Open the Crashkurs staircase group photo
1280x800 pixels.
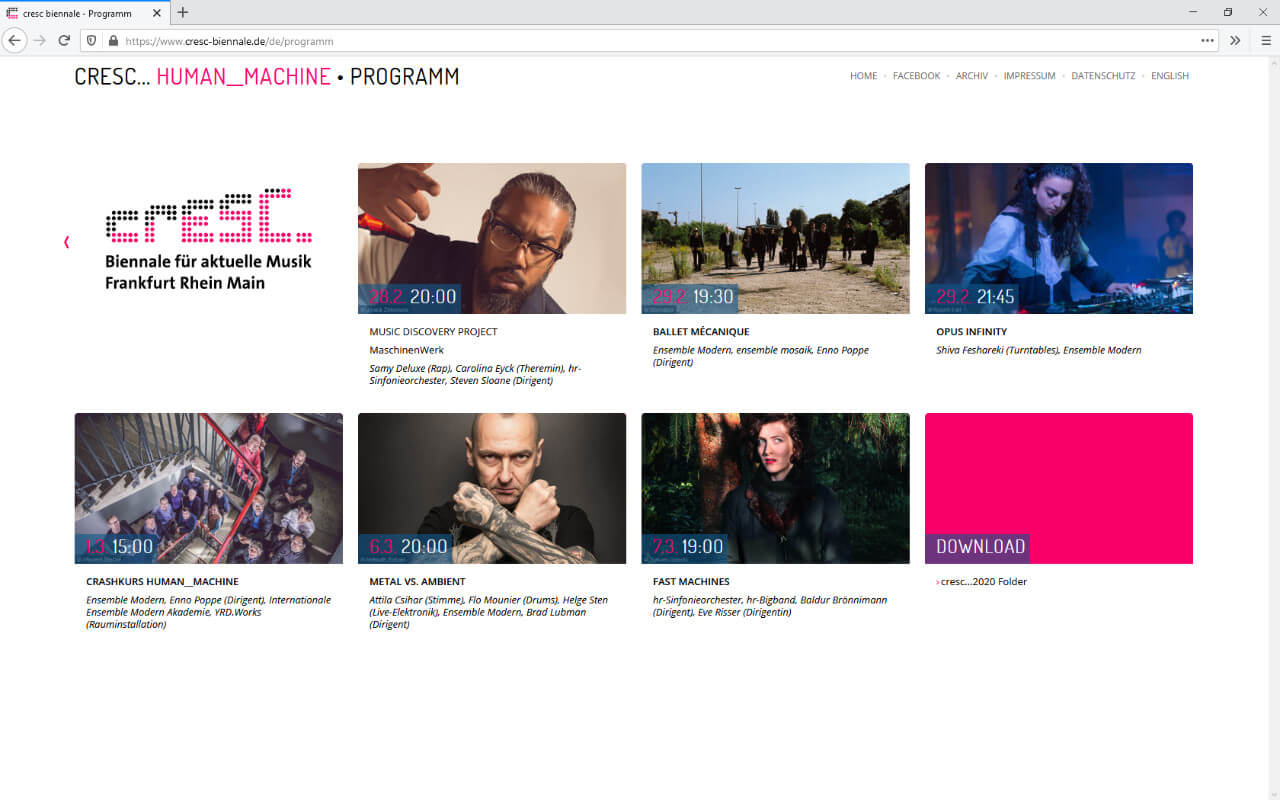(209, 488)
